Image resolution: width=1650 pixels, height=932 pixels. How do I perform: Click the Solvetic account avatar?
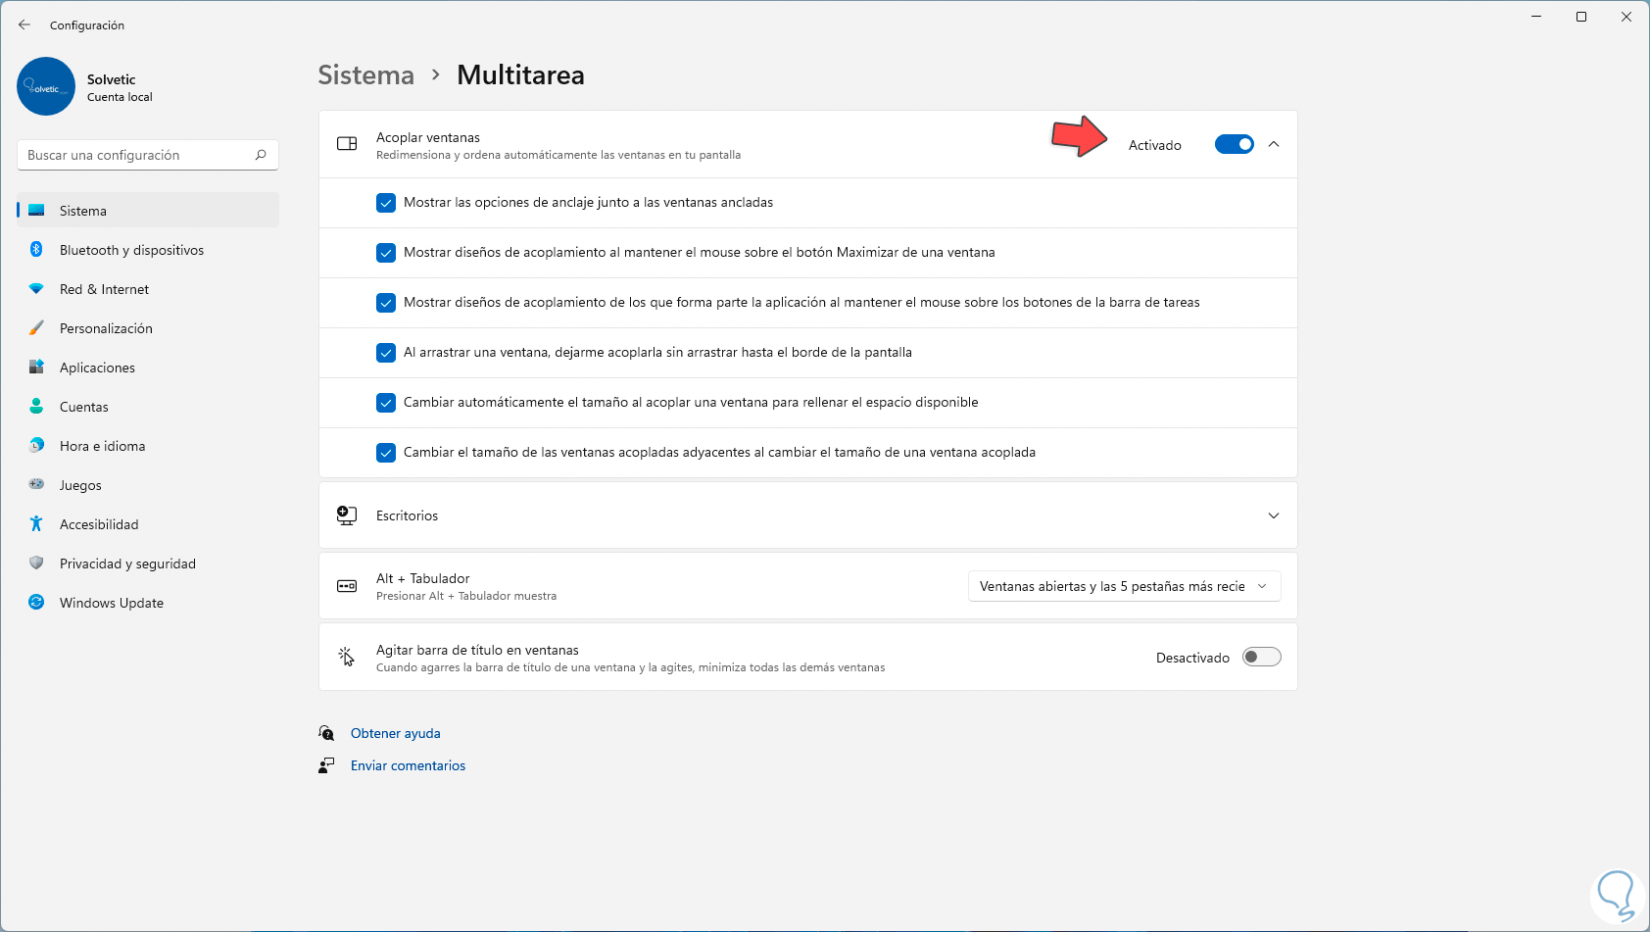click(46, 87)
